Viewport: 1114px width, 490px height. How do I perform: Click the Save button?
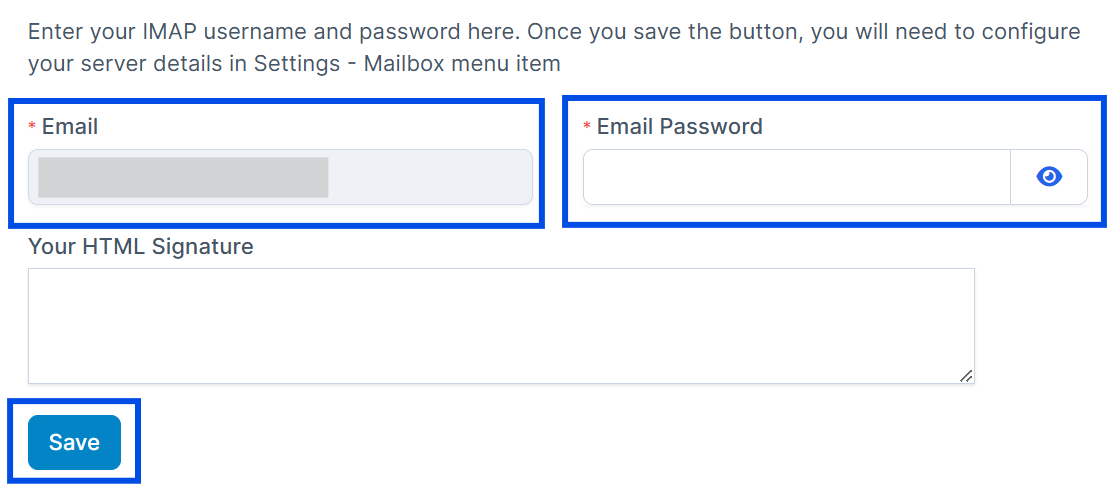pos(75,442)
